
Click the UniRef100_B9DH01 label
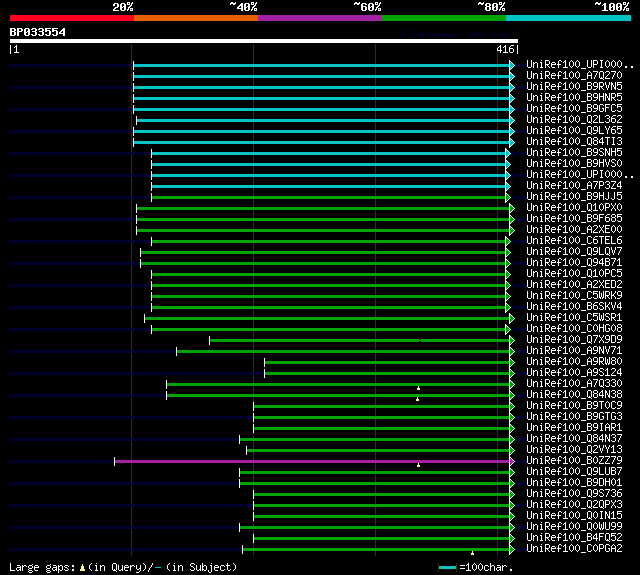point(574,483)
